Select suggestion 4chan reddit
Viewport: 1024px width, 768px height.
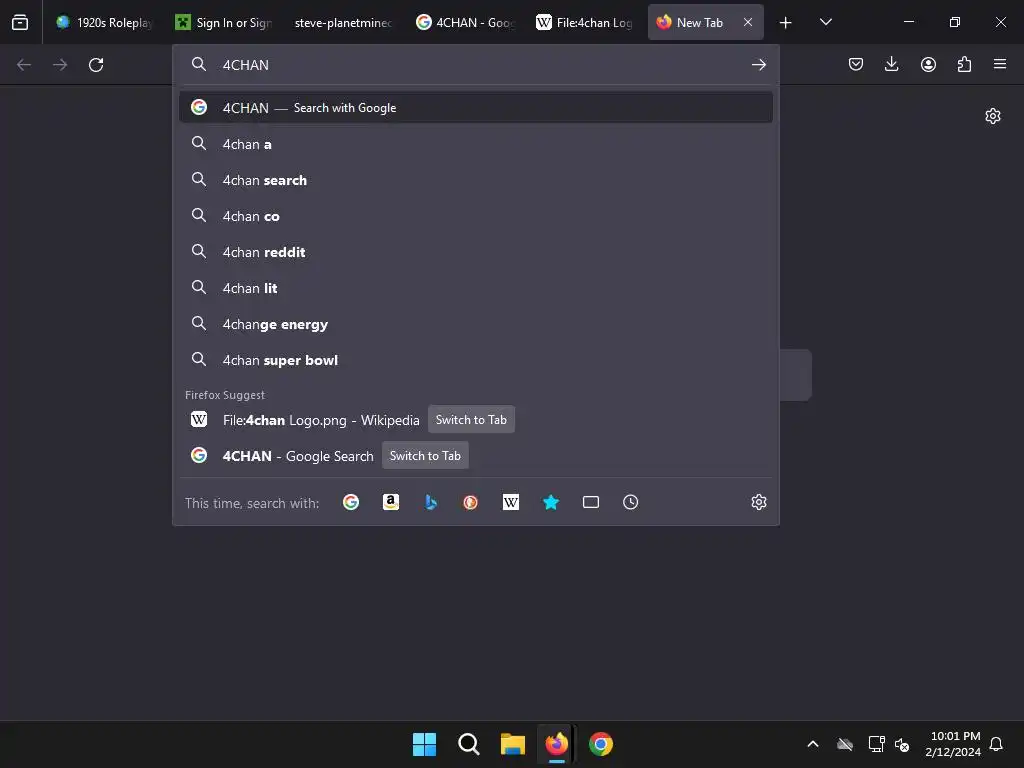(x=475, y=252)
